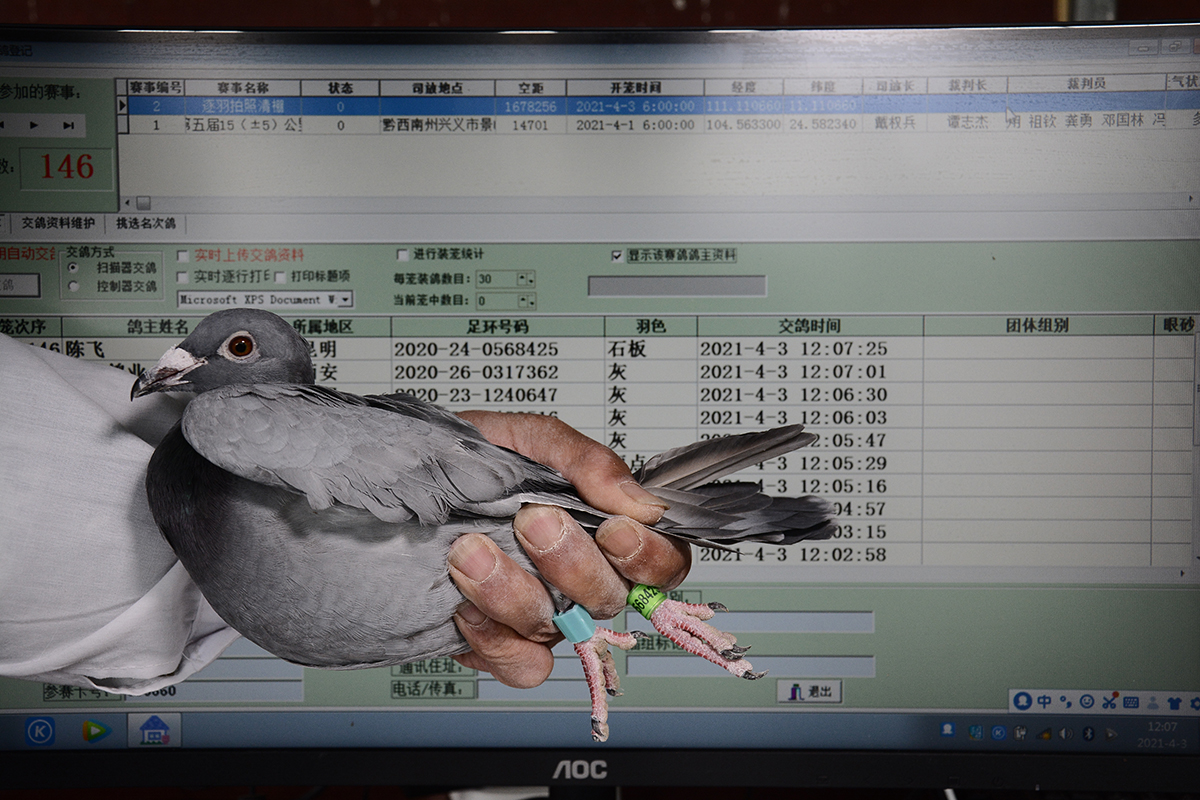Screen dimensions: 1200x800
Task: Click the 退出 exit button
Action: coord(809,691)
